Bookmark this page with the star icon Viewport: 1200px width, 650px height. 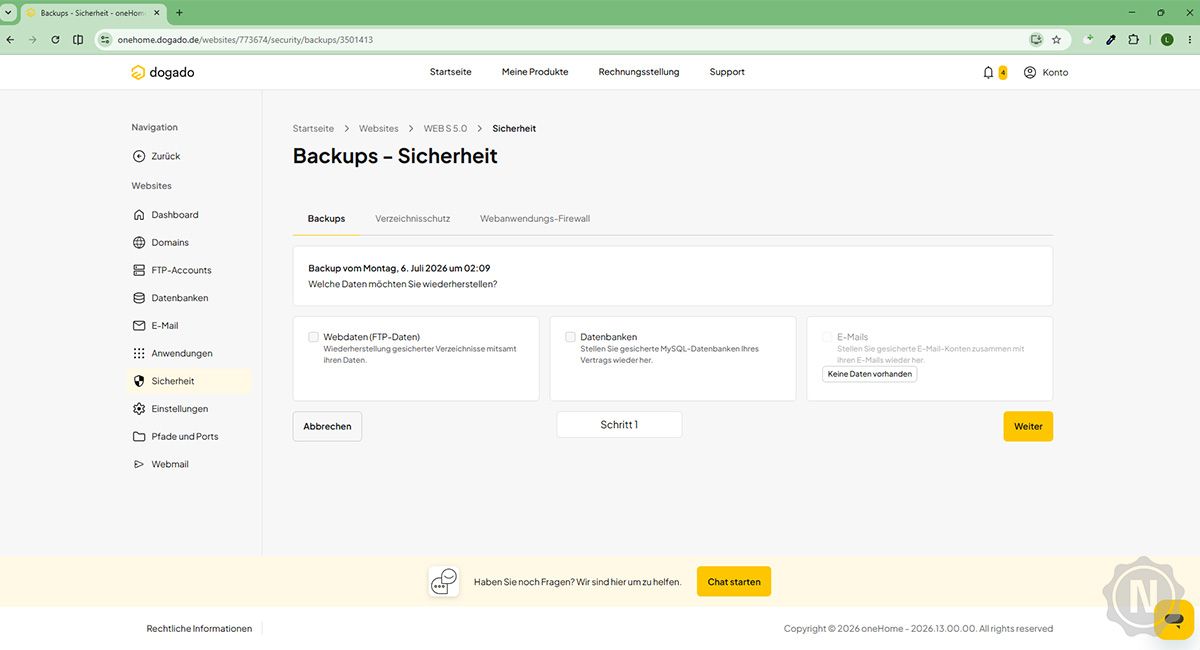point(1056,39)
